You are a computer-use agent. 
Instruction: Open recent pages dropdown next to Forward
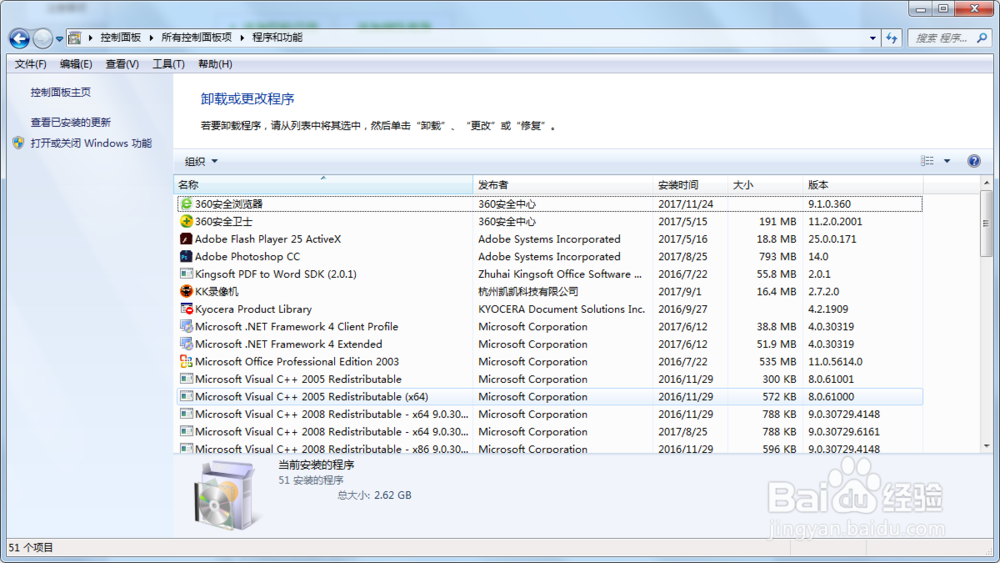(59, 39)
